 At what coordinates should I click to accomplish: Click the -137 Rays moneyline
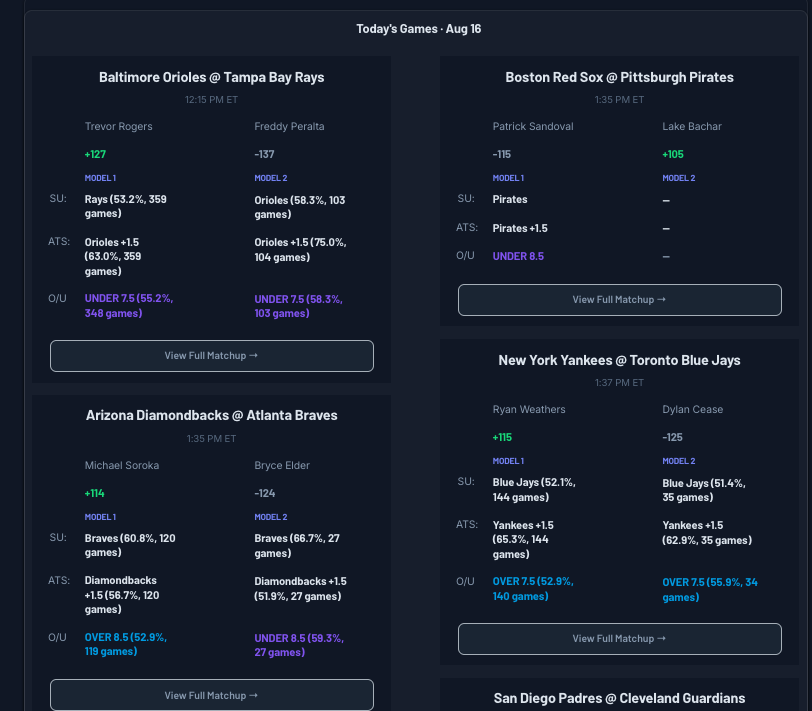(x=264, y=154)
